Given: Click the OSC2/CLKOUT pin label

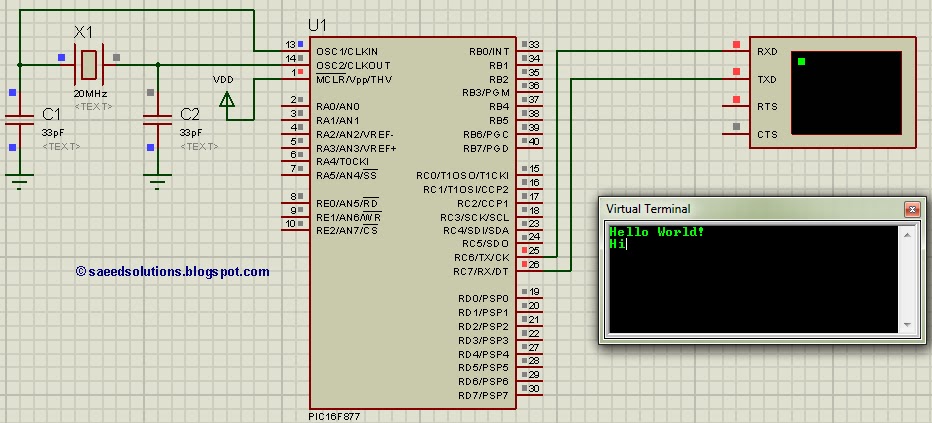Looking at the screenshot, I should [353, 65].
